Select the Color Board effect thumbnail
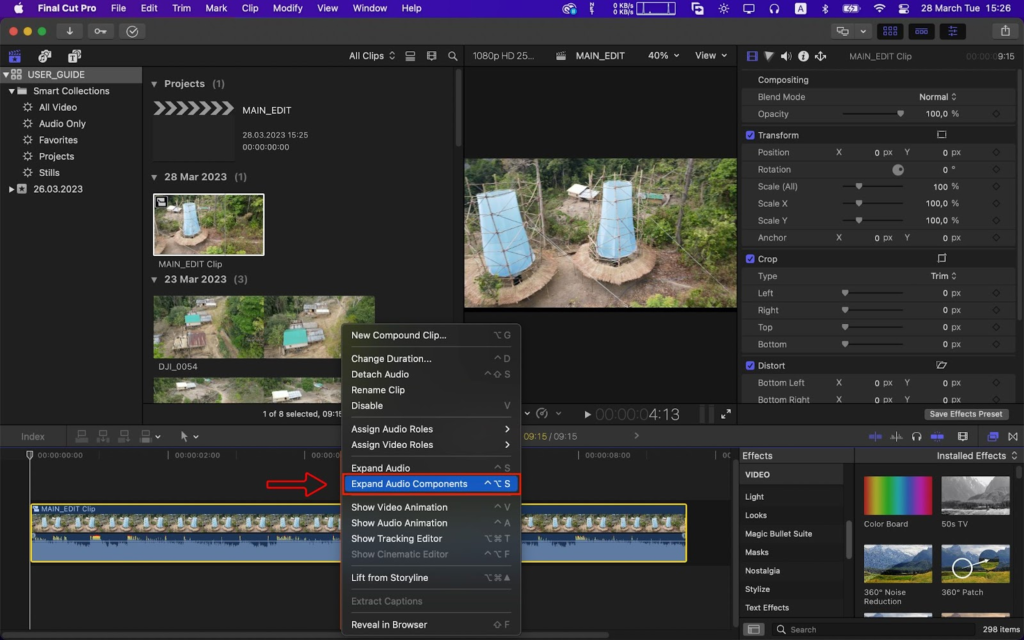The image size is (1024, 640). [898, 496]
